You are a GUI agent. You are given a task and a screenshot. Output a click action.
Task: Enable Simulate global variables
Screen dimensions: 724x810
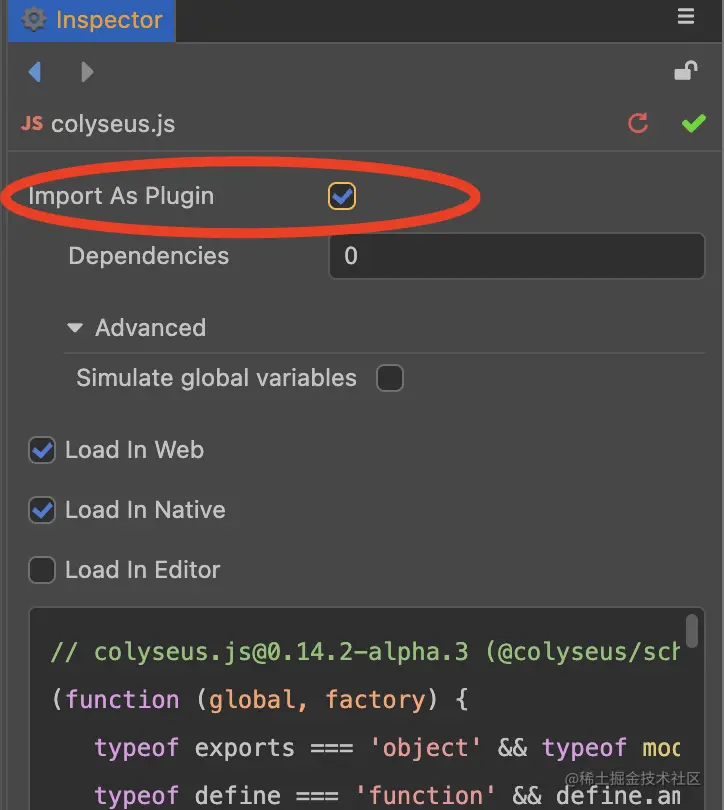pyautogui.click(x=390, y=378)
